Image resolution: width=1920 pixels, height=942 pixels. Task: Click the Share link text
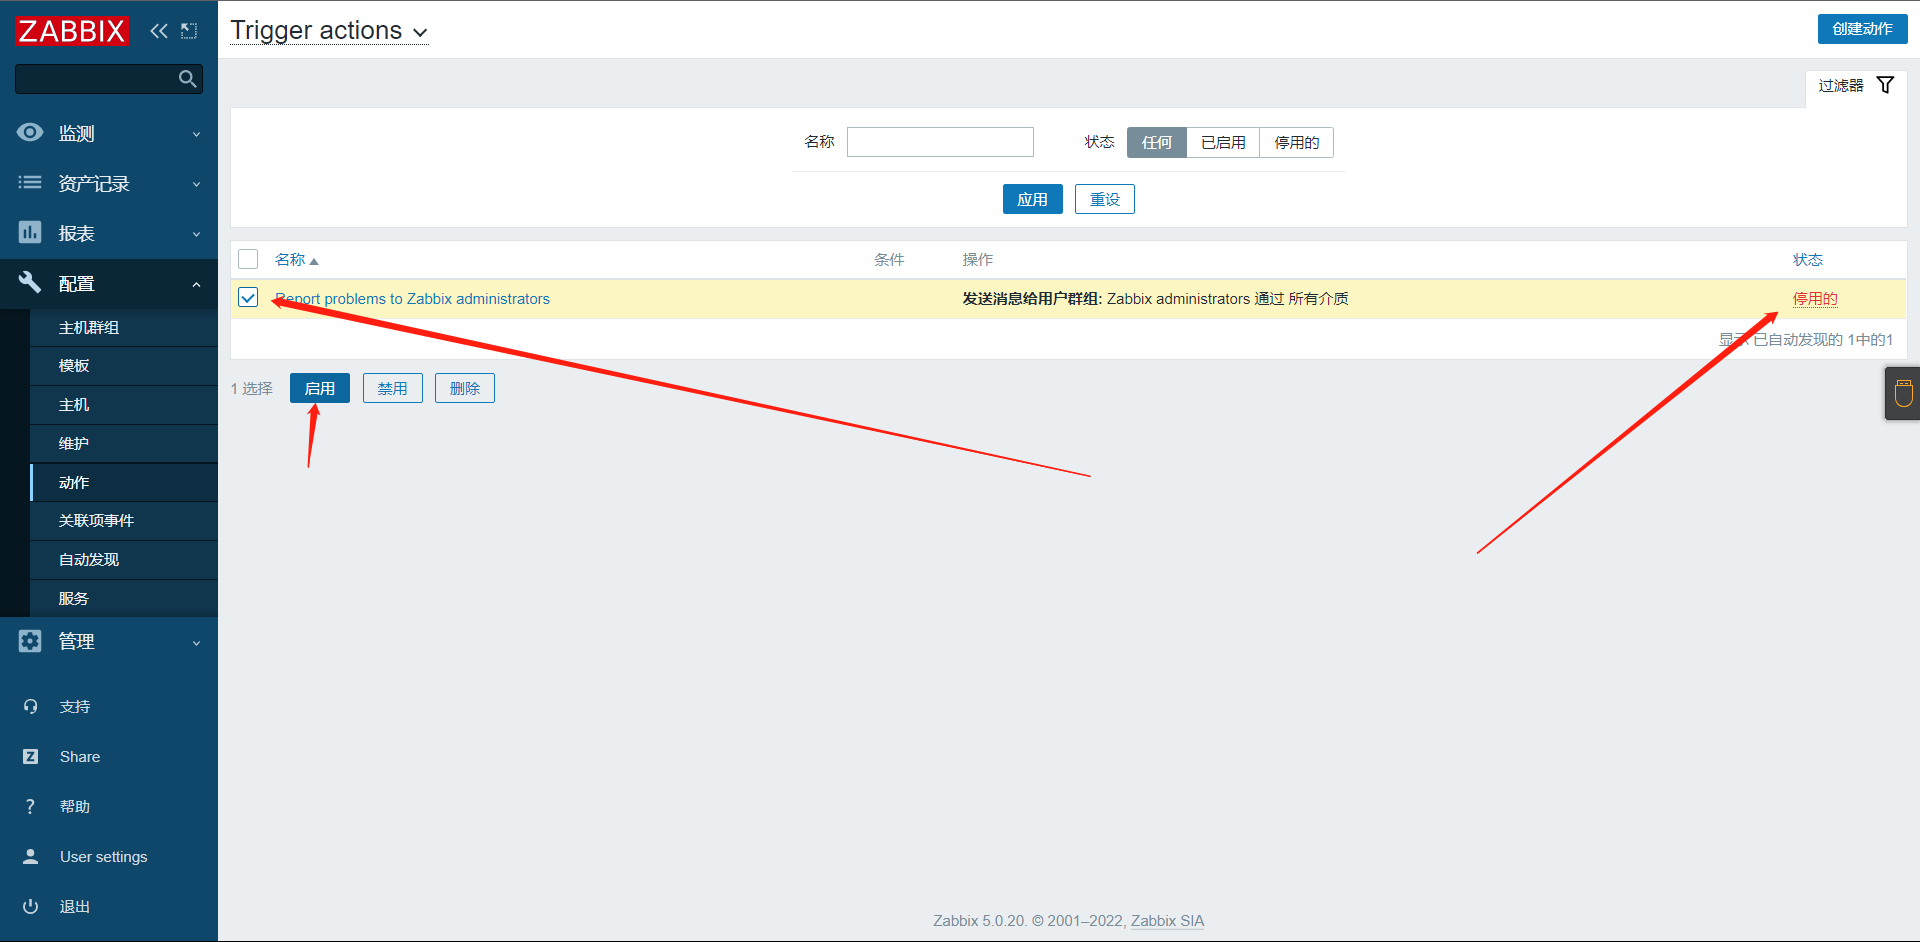click(x=80, y=757)
